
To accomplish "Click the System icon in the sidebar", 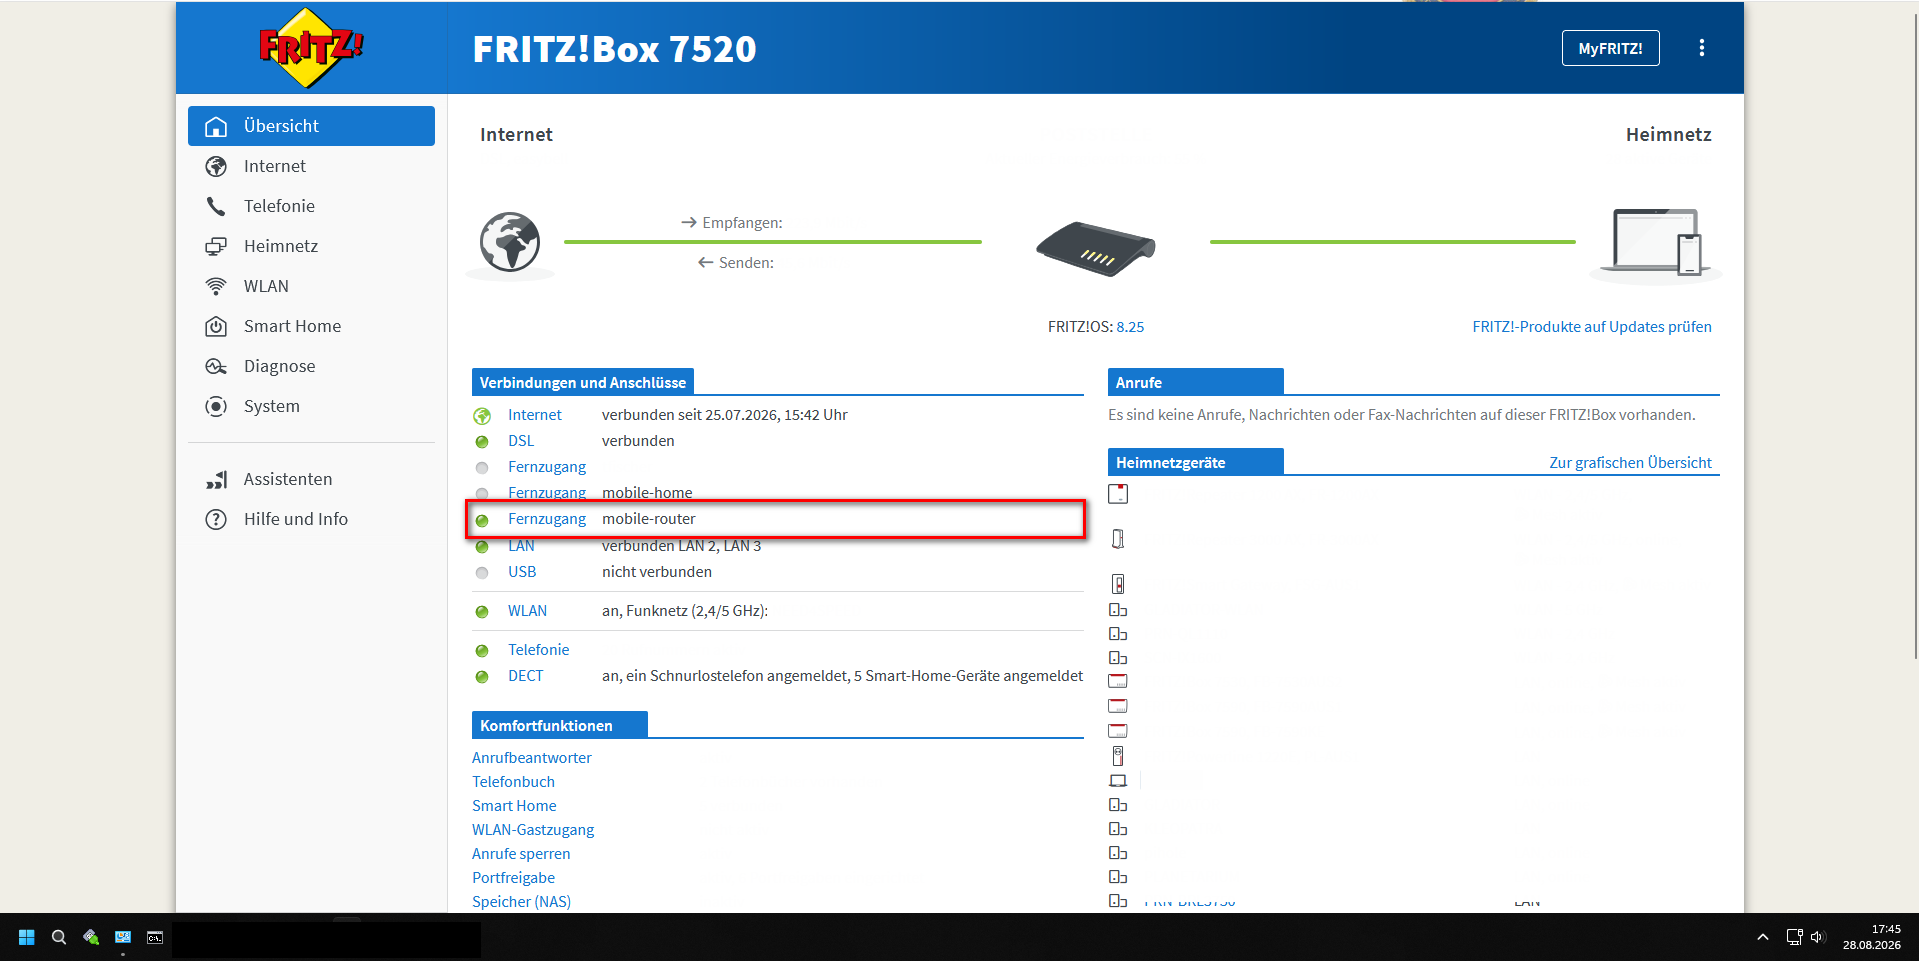I will (x=216, y=406).
